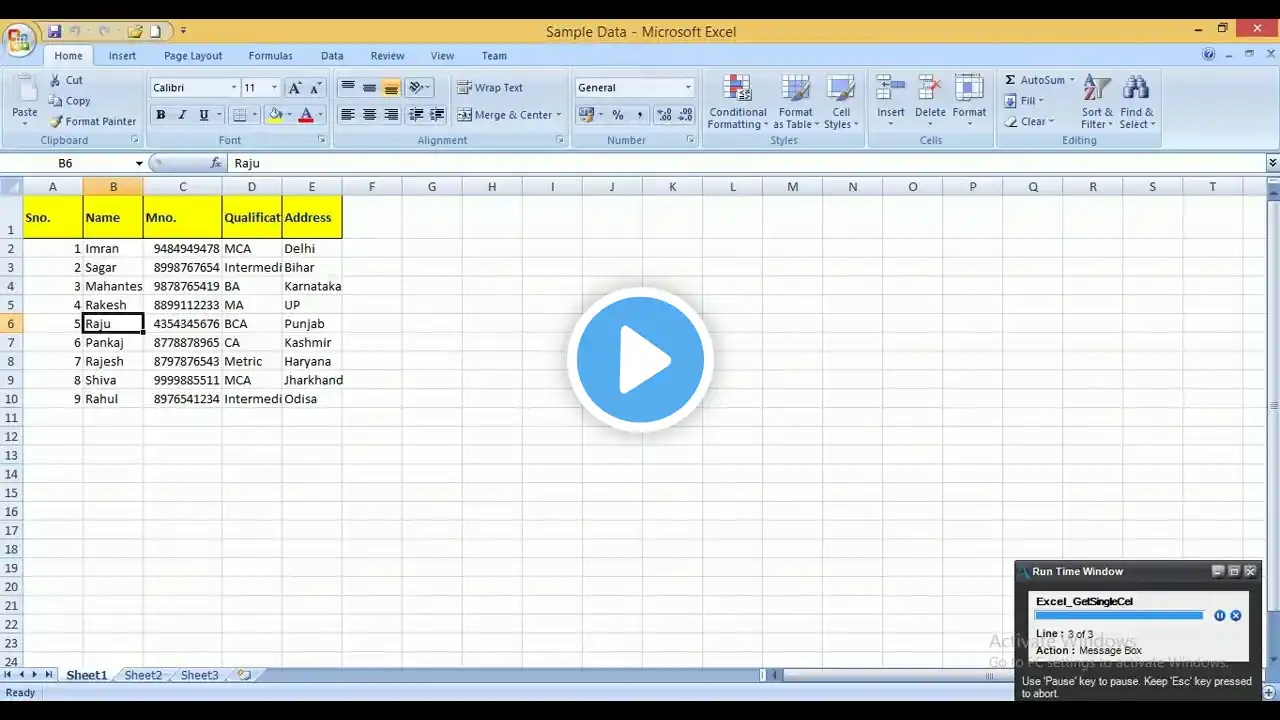Switch to the Review tab
Viewport: 1280px width, 720px height.
coord(387,56)
